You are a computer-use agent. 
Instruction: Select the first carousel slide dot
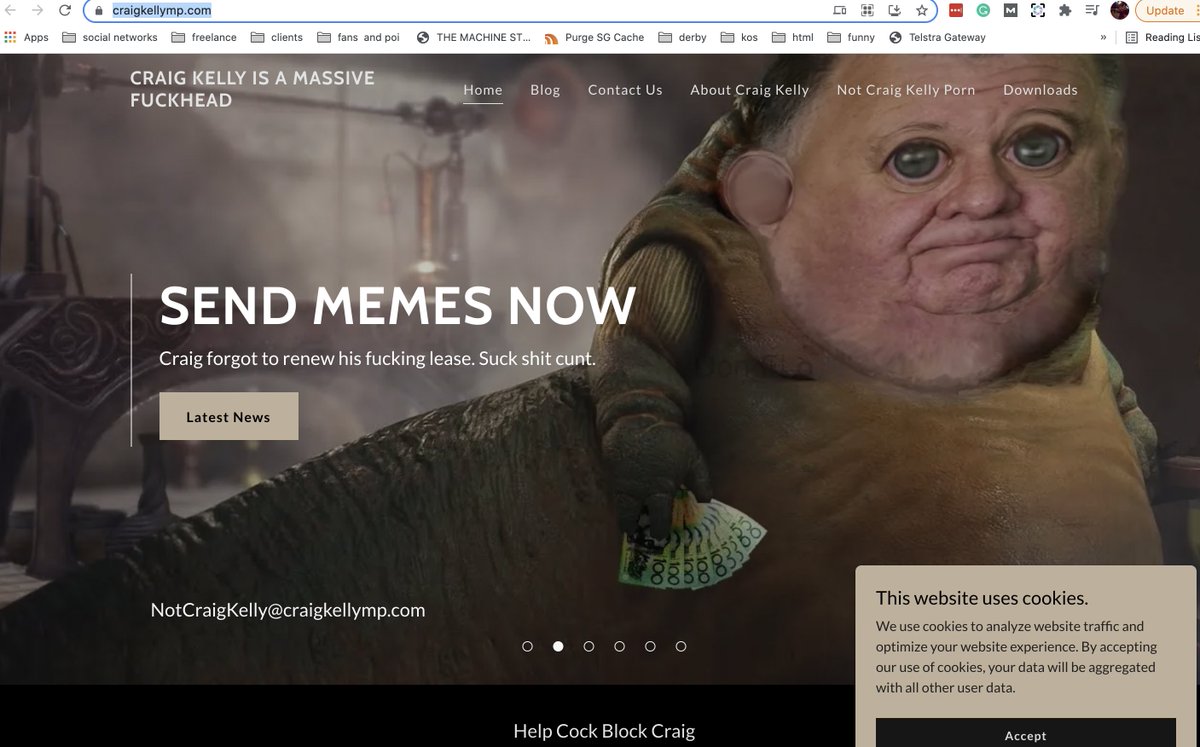(527, 646)
